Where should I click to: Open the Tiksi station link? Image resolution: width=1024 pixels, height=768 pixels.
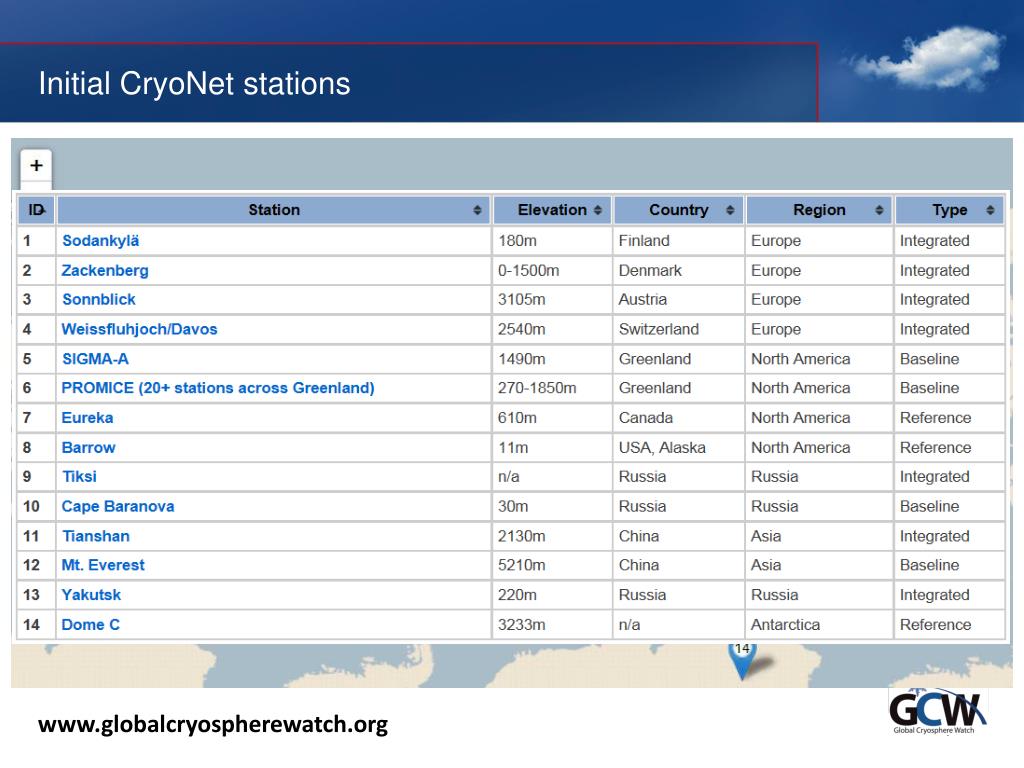(x=79, y=476)
